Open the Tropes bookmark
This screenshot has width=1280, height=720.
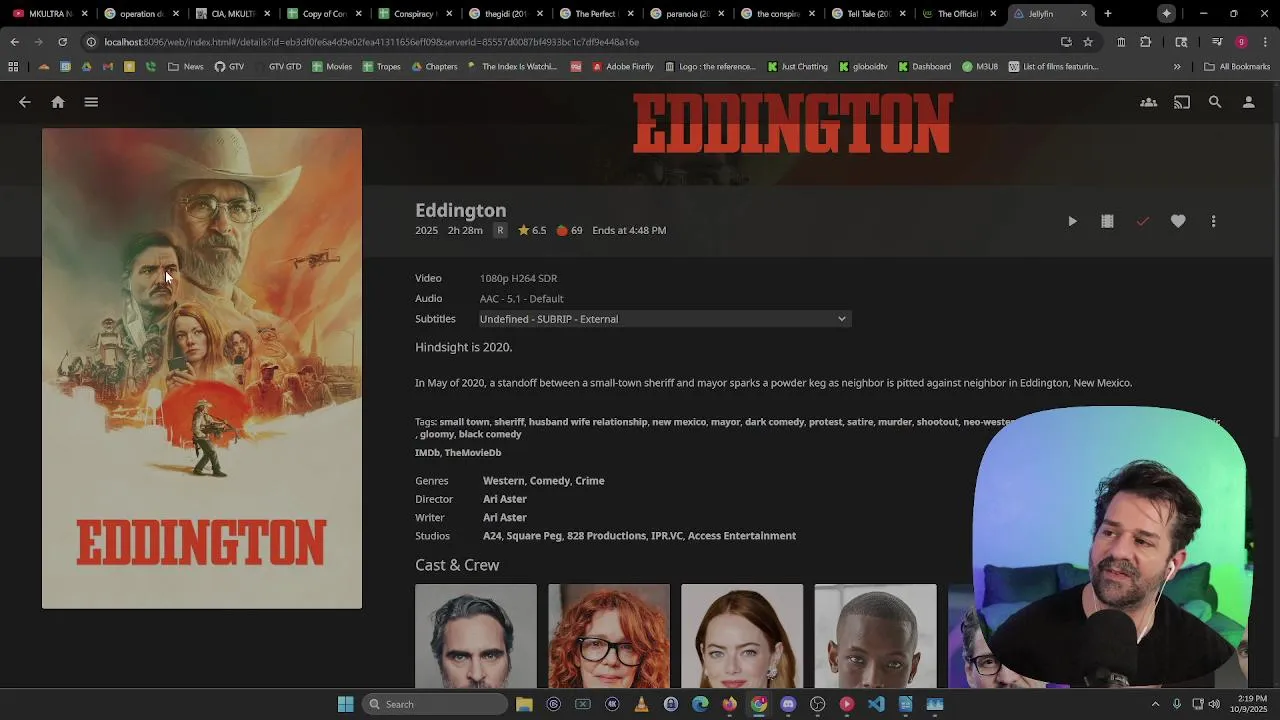tap(382, 67)
